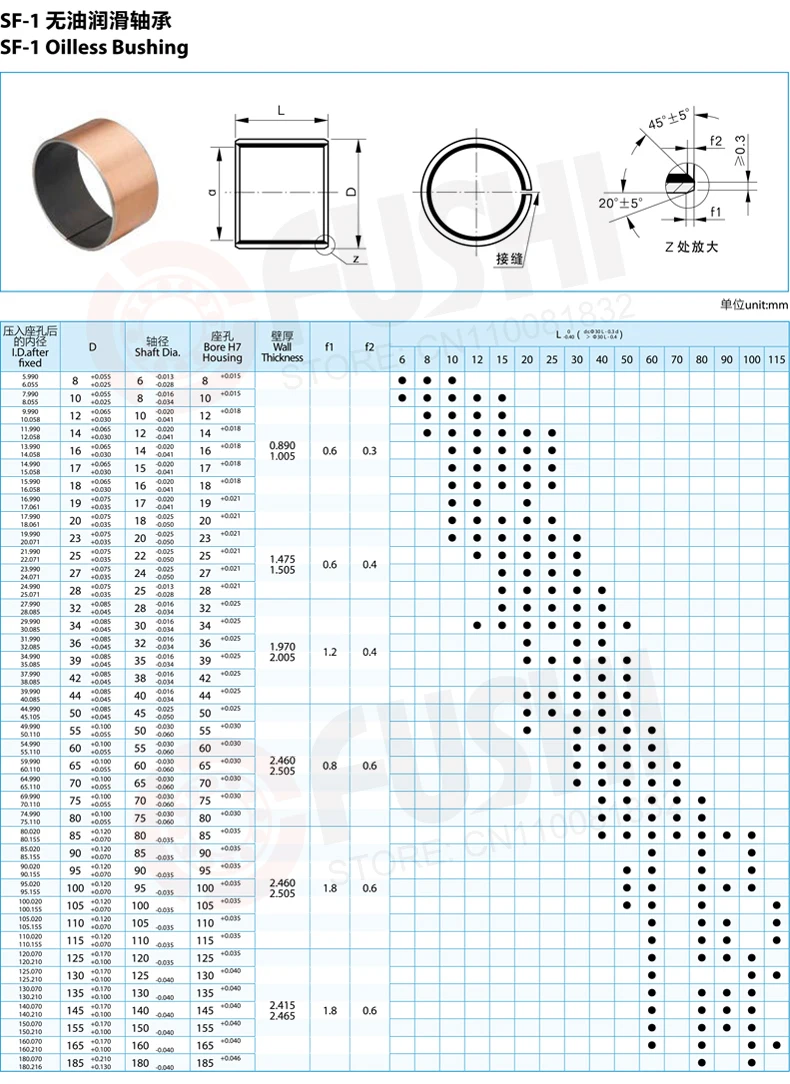This screenshot has width=790, height=1084.
Task: Click the 'f1' column header
Action: click(x=330, y=347)
